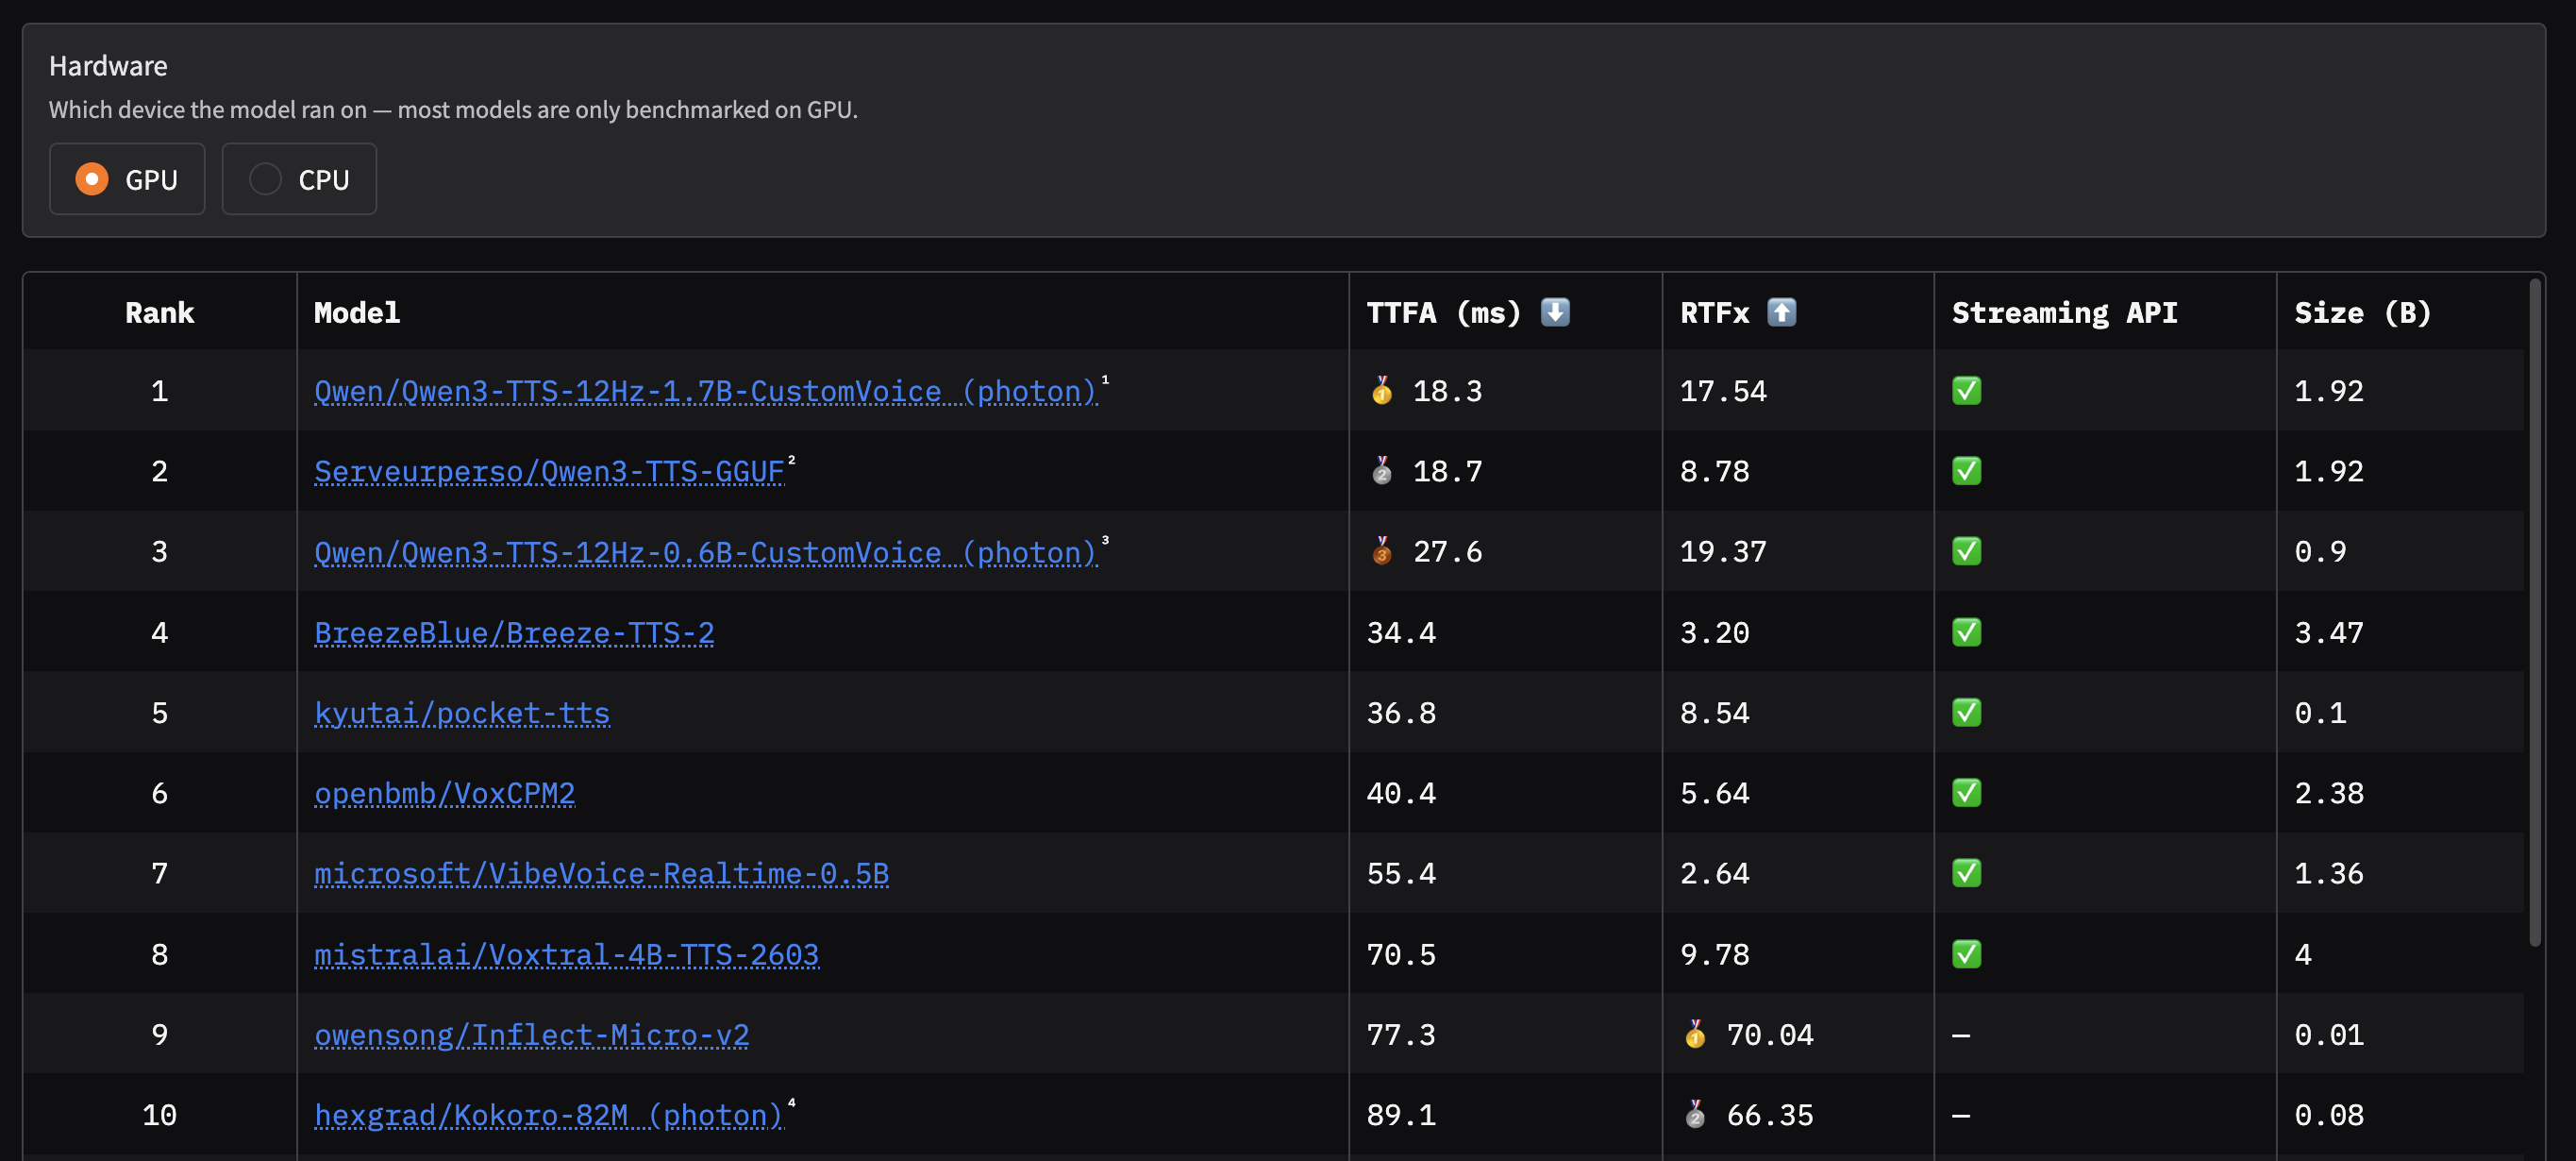The width and height of the screenshot is (2576, 1161).
Task: Click the RTFx up-arrow sort icon
Action: click(1781, 312)
